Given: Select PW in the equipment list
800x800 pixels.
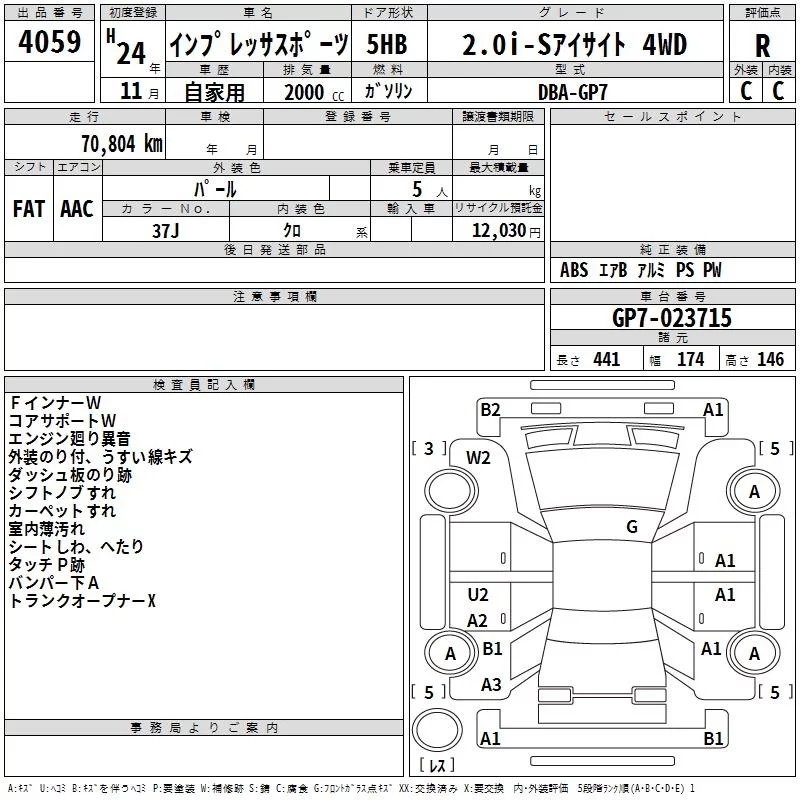Looking at the screenshot, I should [x=712, y=270].
